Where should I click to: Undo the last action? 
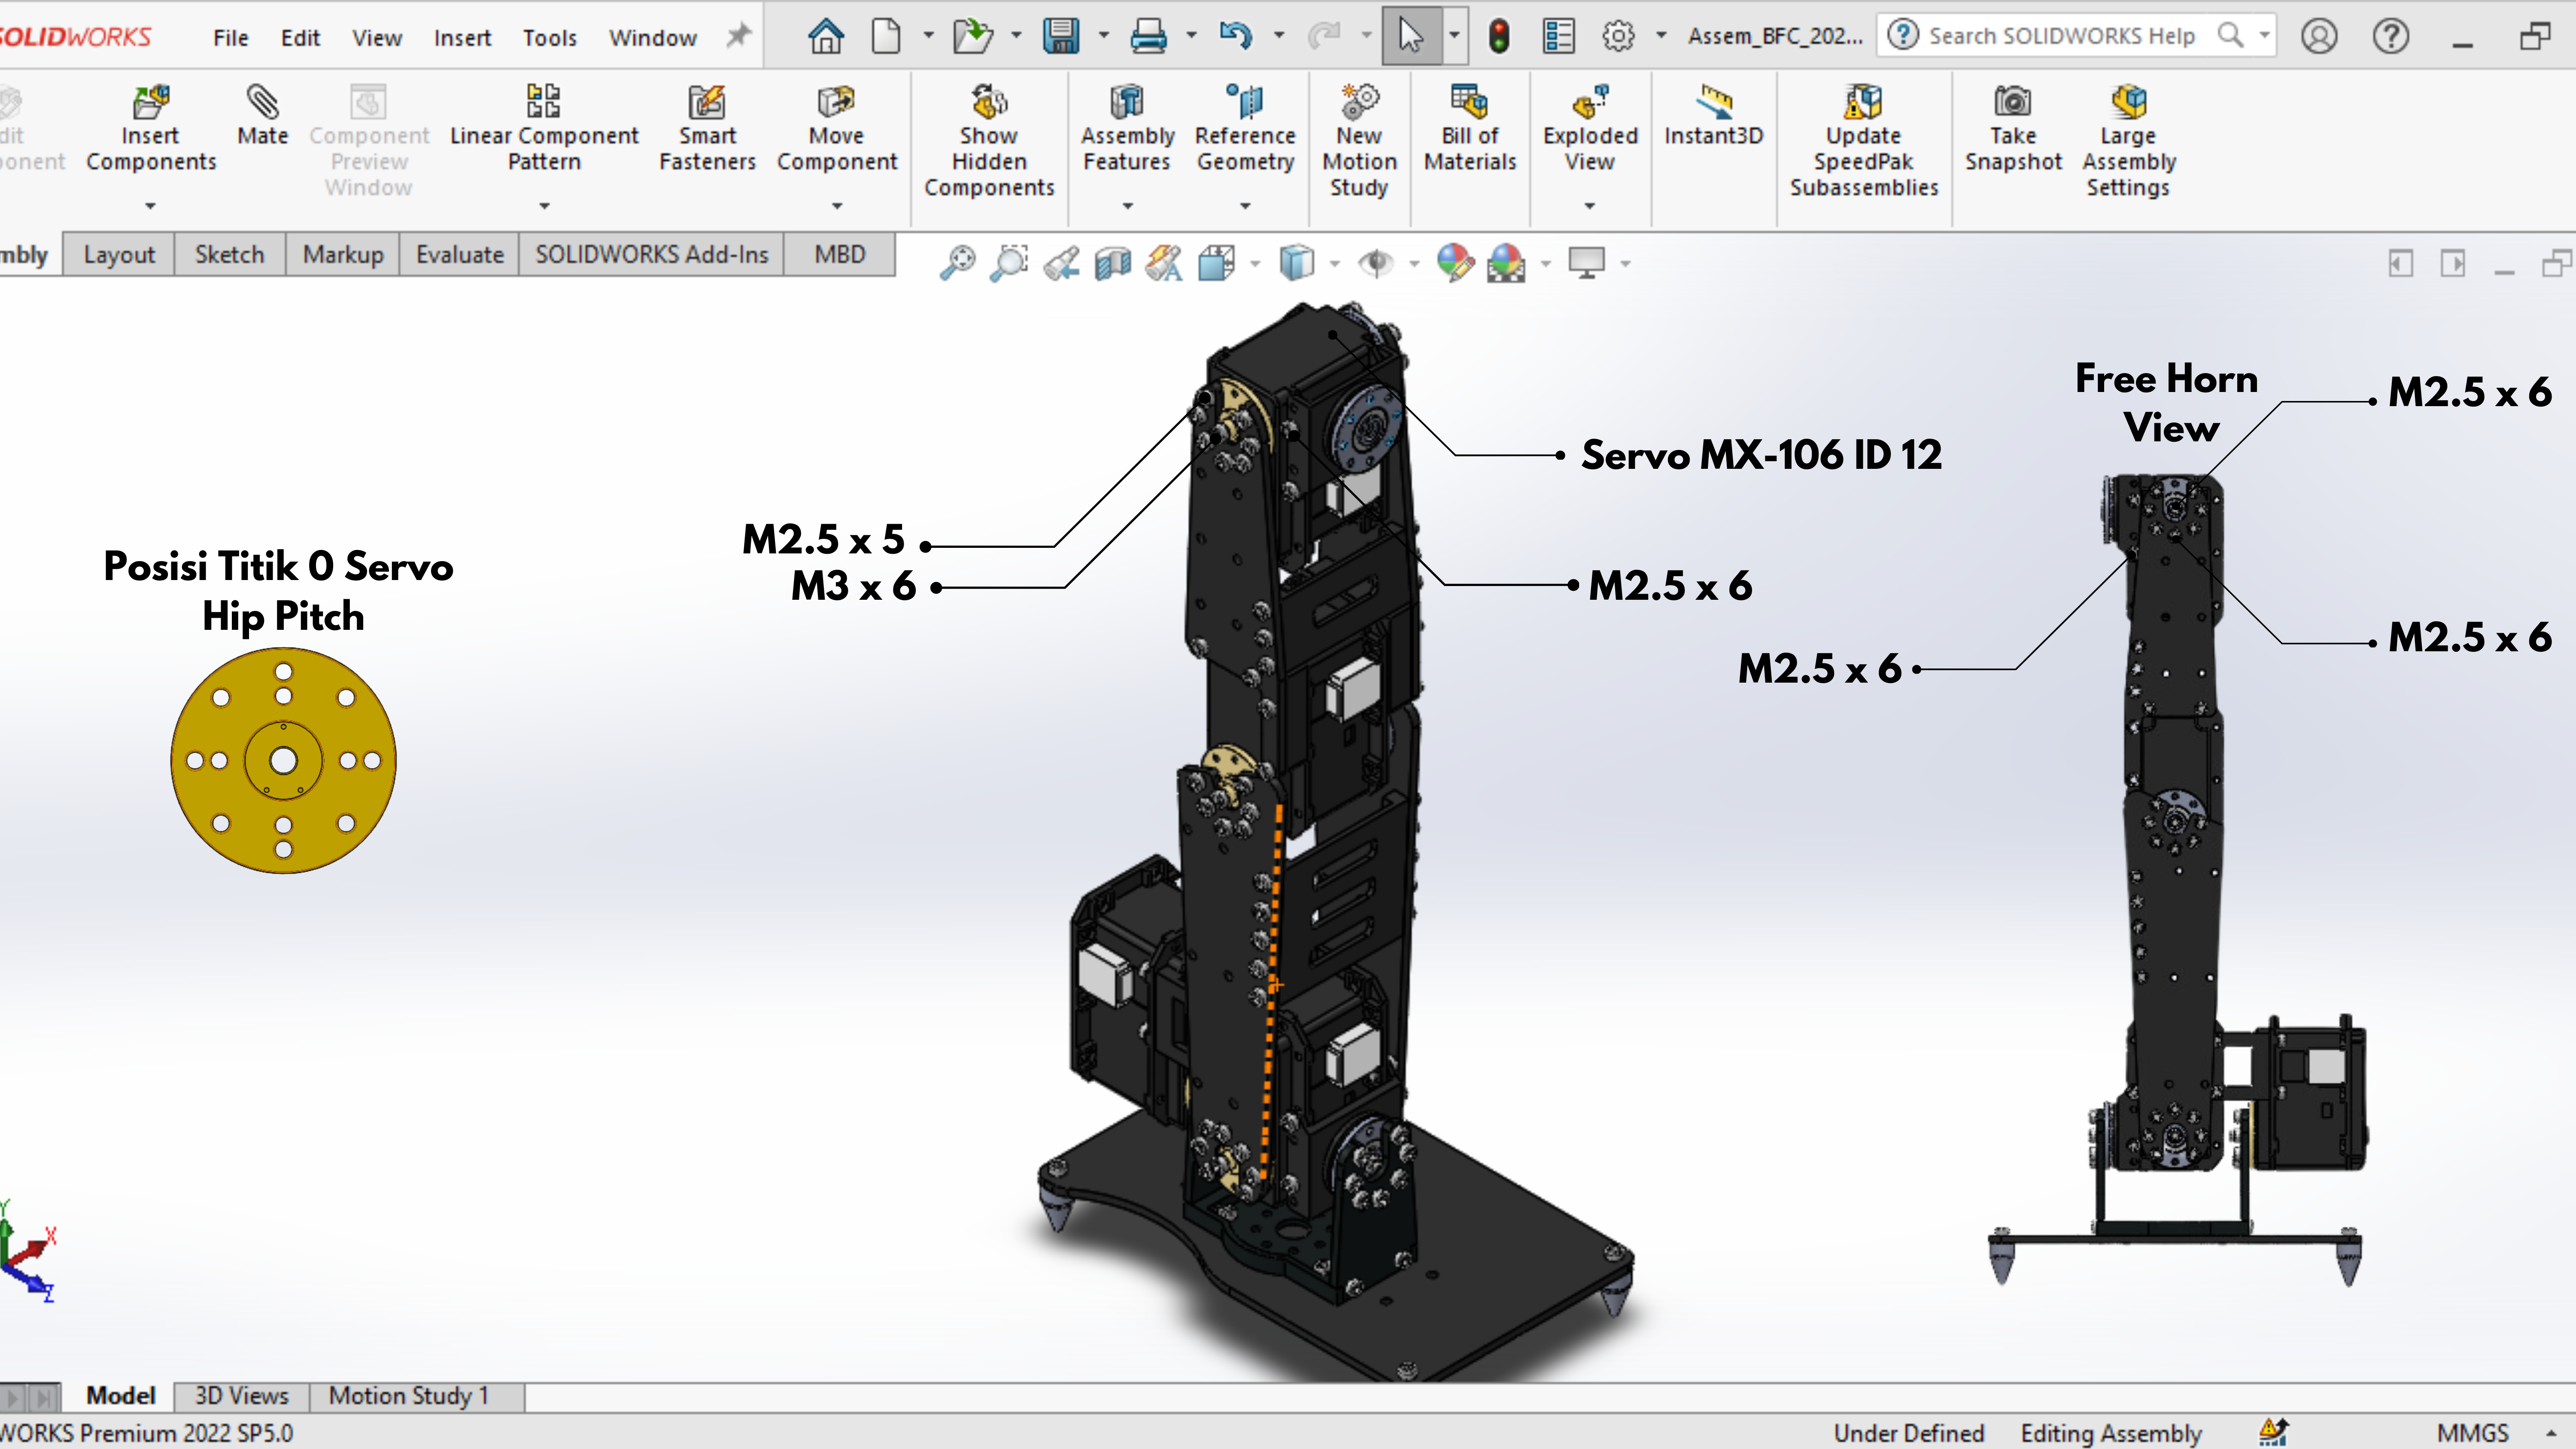click(1236, 37)
